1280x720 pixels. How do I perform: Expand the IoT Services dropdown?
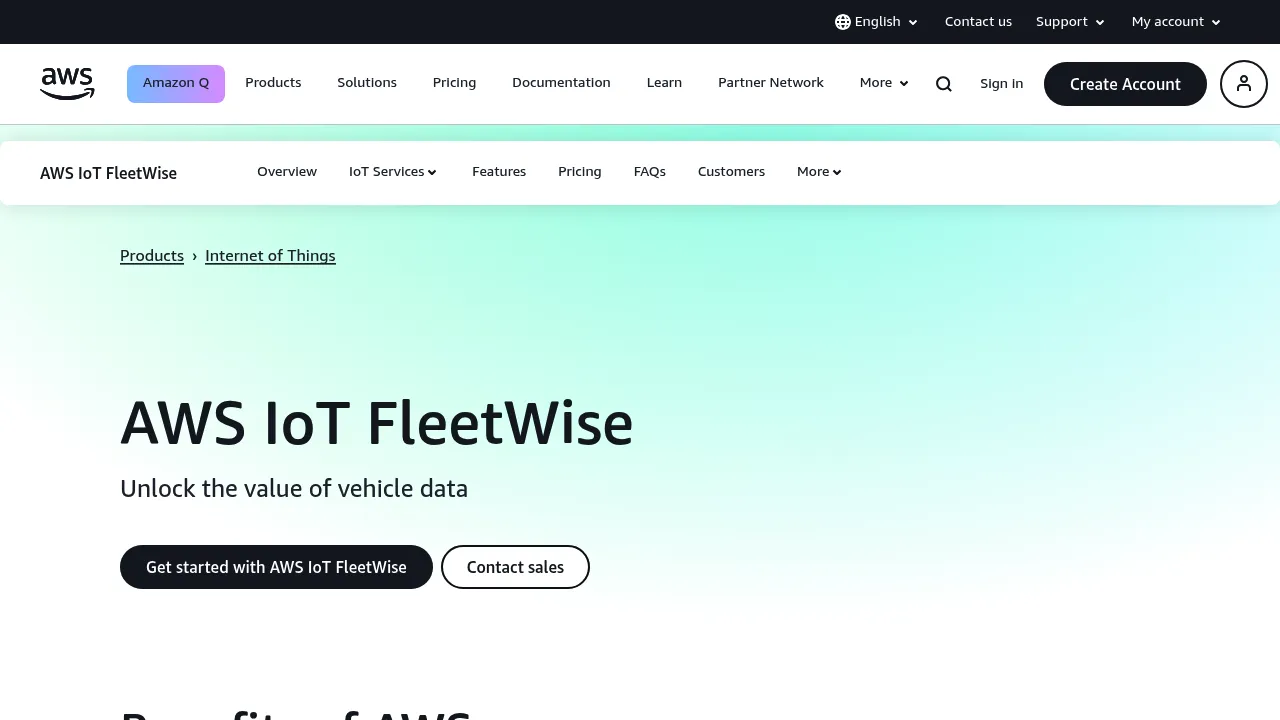tap(393, 172)
